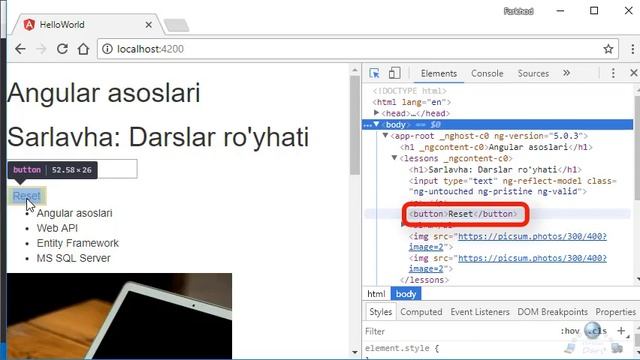The image size is (640, 360).
Task: Collapse the app-root element node
Action: (x=385, y=136)
